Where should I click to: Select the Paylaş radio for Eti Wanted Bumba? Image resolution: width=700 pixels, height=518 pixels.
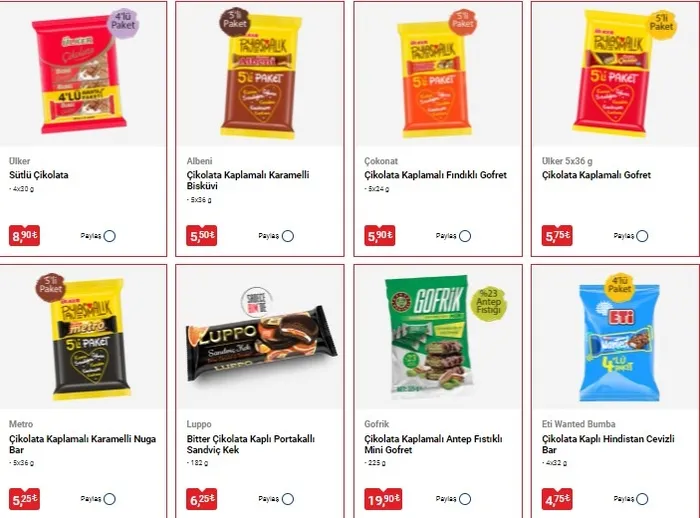tap(642, 499)
